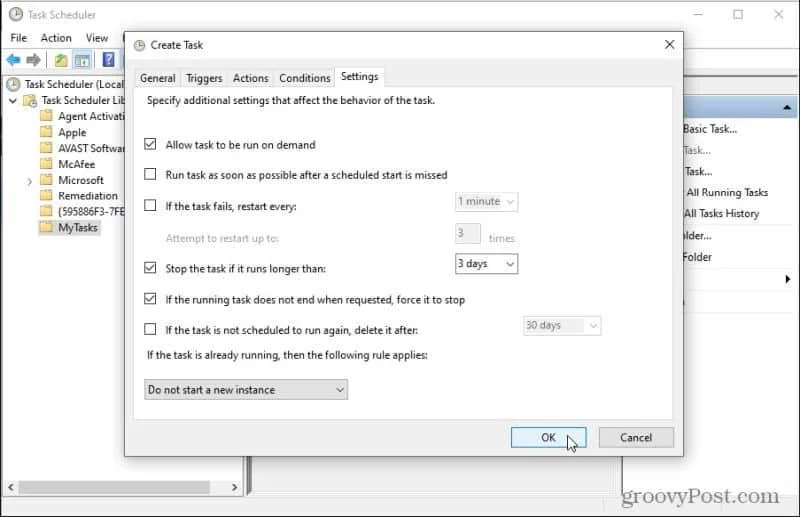Click the horizontal scrollbar thumb in tree pane

point(114,487)
